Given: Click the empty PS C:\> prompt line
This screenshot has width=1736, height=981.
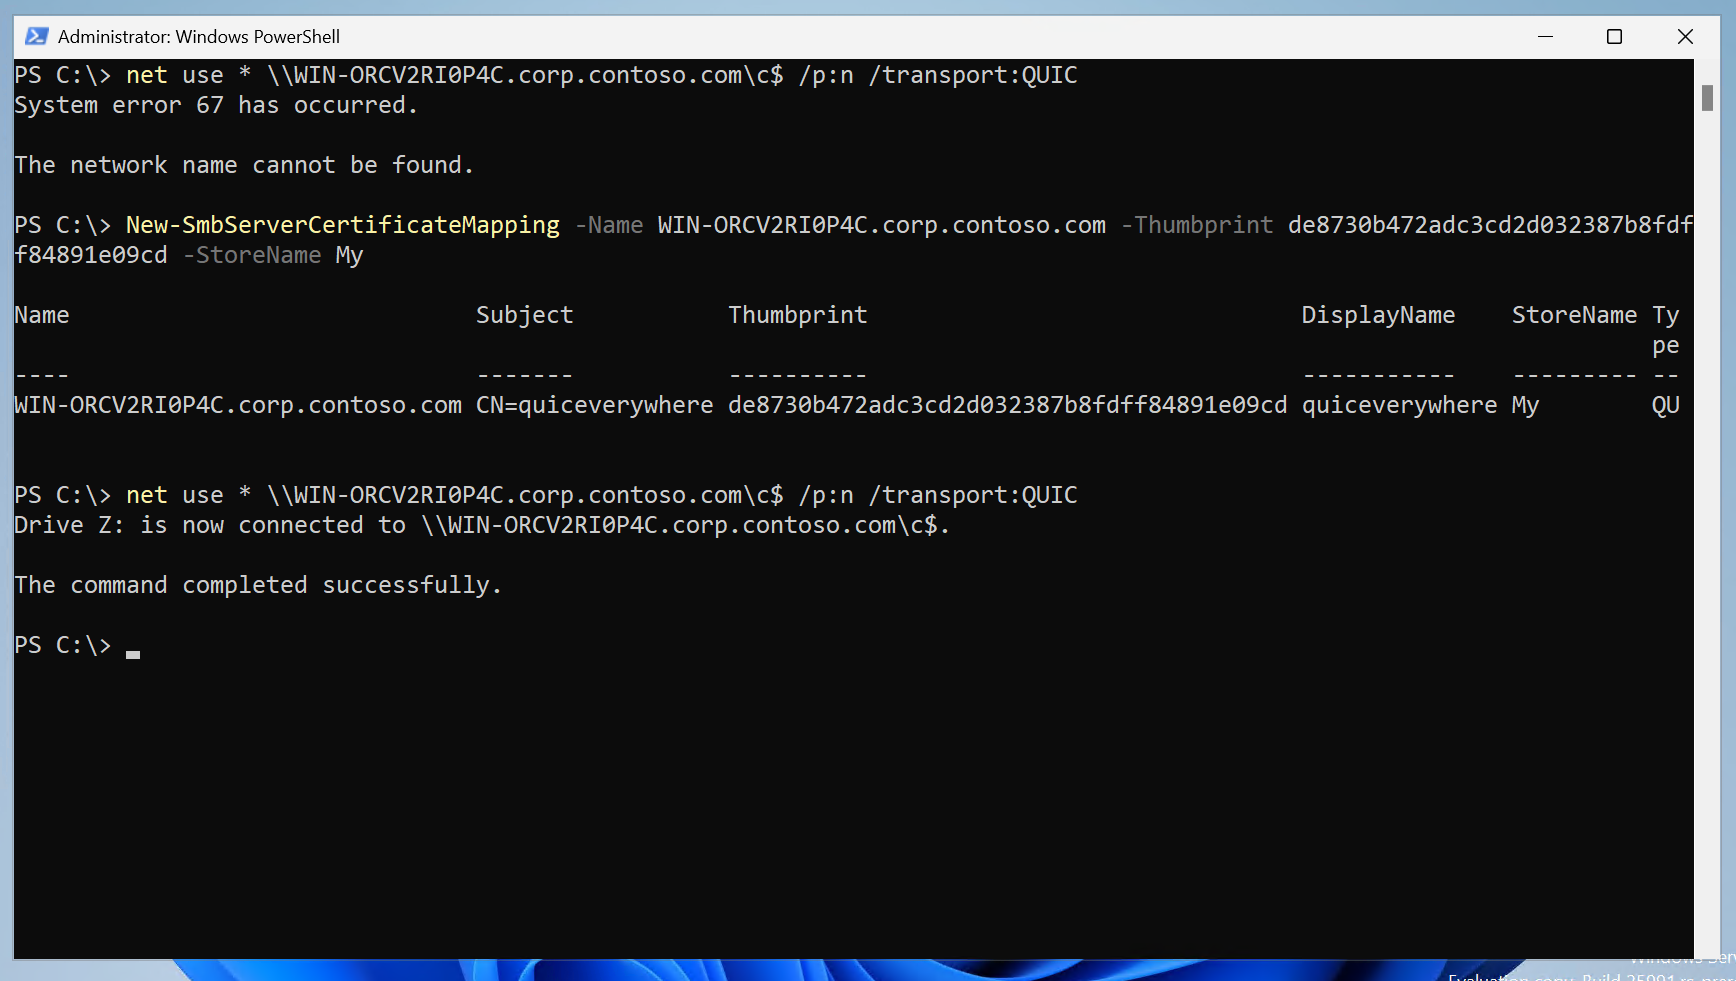Looking at the screenshot, I should coord(62,645).
